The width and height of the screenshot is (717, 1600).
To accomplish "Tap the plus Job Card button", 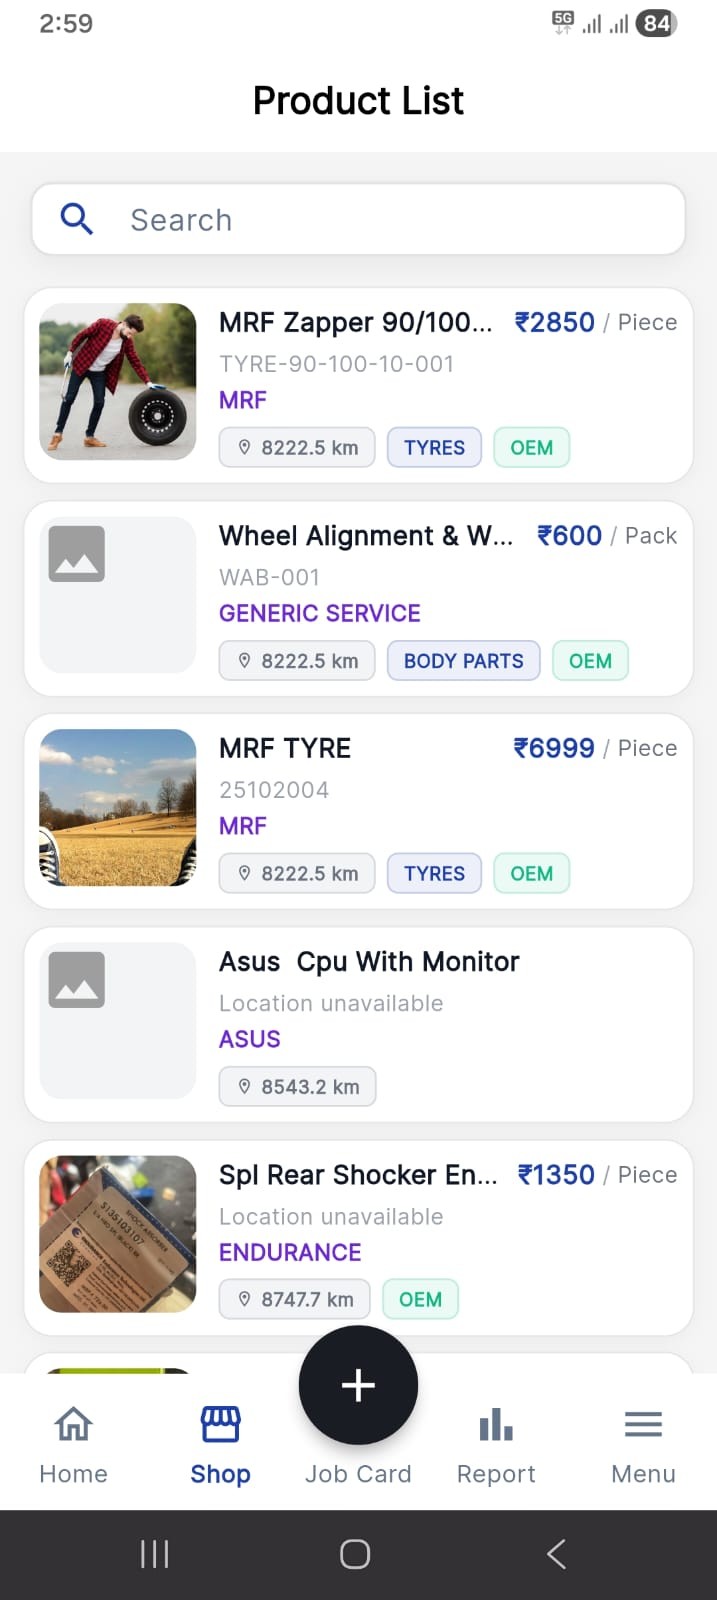I will coord(358,1386).
